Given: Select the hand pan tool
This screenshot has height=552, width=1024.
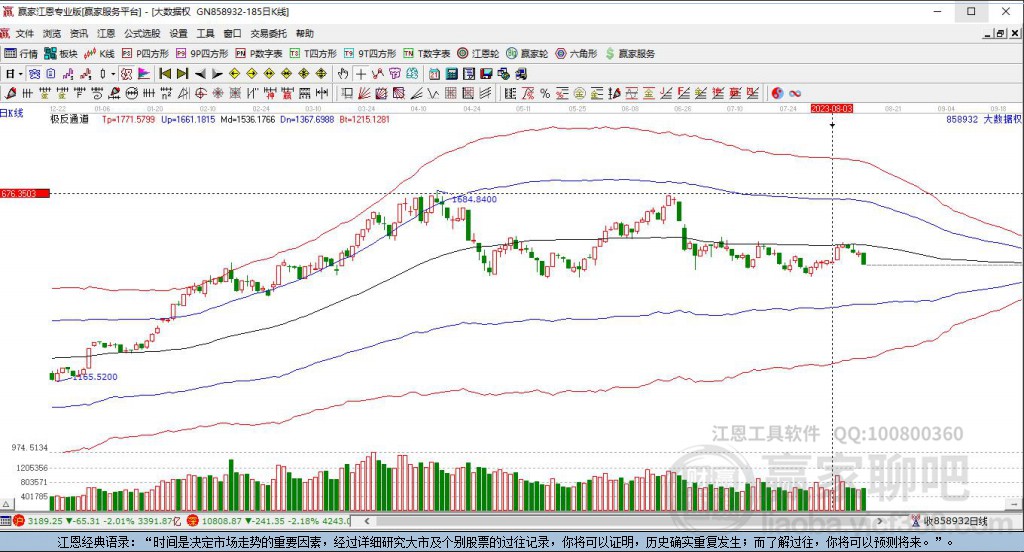Looking at the screenshot, I should click(x=343, y=73).
